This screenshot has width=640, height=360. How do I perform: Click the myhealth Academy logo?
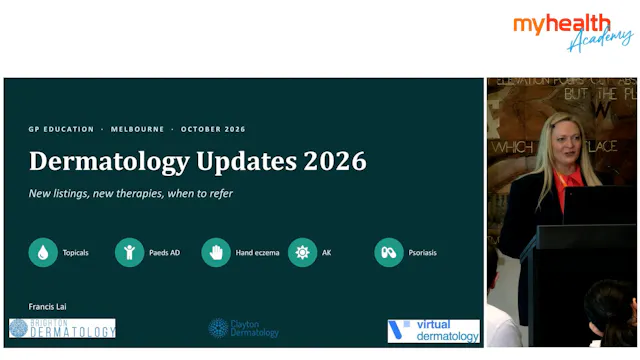(573, 33)
